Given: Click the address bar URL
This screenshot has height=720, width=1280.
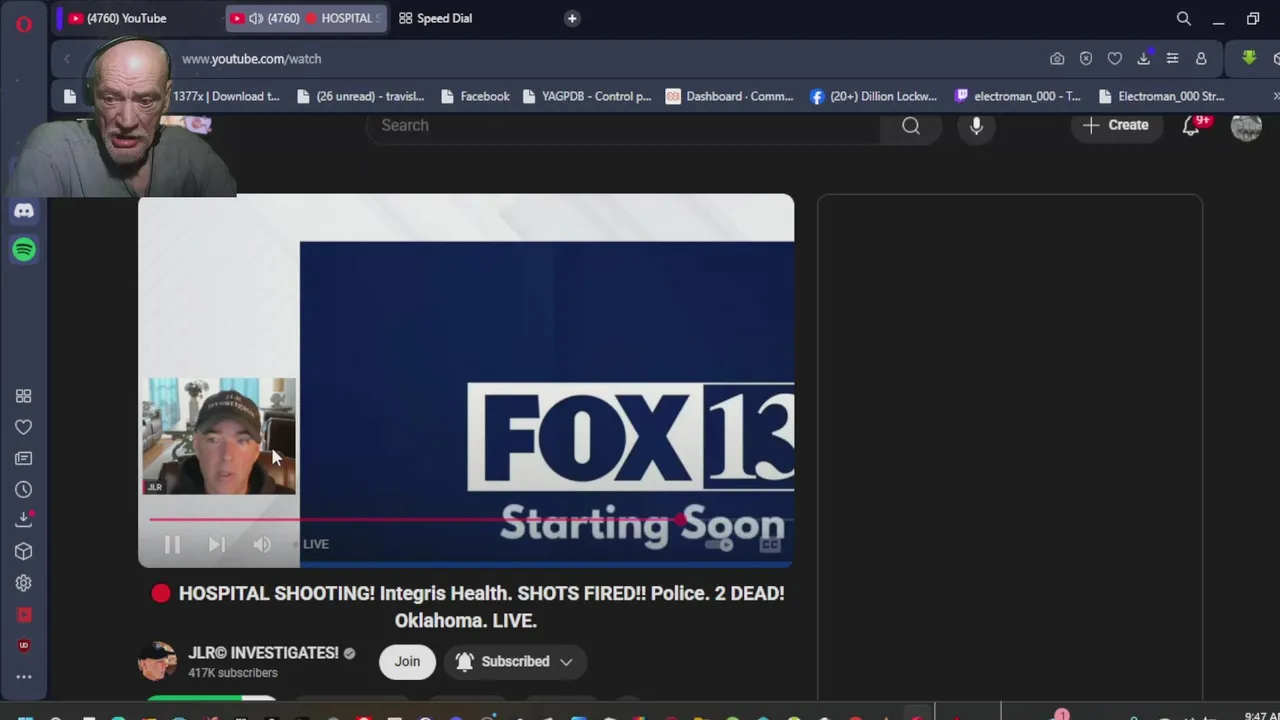Looking at the screenshot, I should tap(252, 59).
